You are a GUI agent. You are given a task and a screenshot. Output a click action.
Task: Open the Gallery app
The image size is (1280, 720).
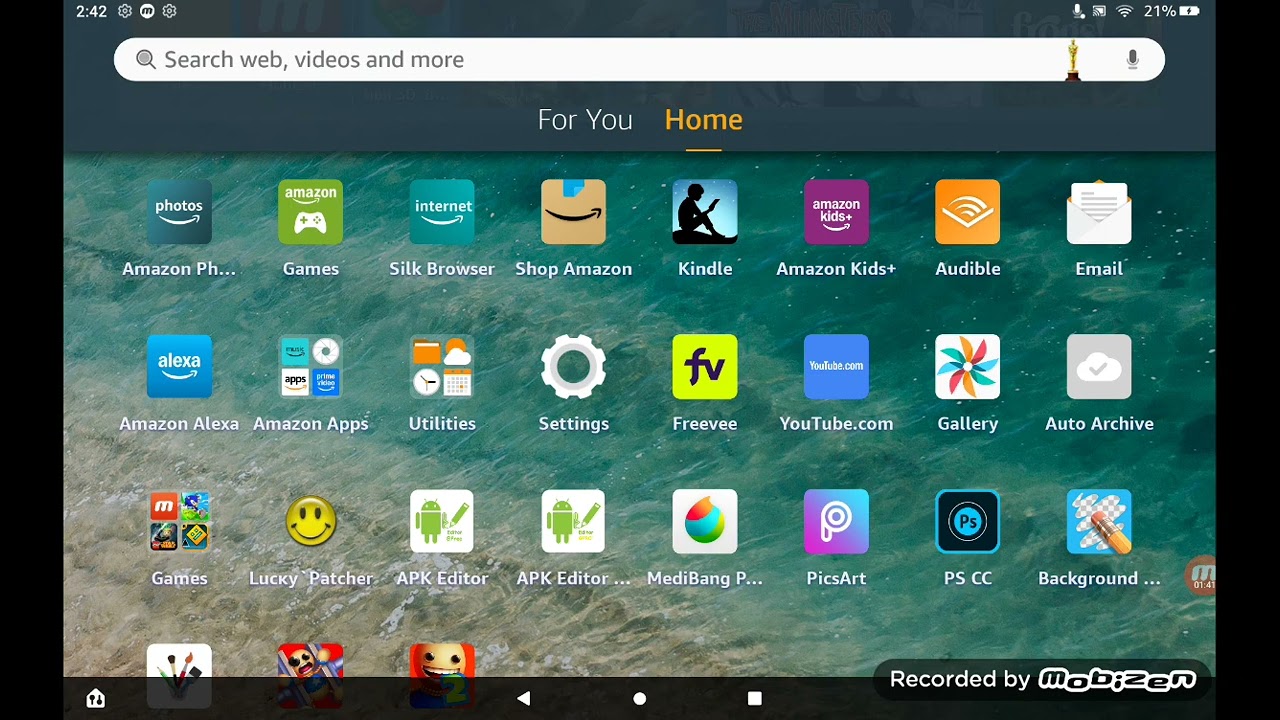(968, 367)
